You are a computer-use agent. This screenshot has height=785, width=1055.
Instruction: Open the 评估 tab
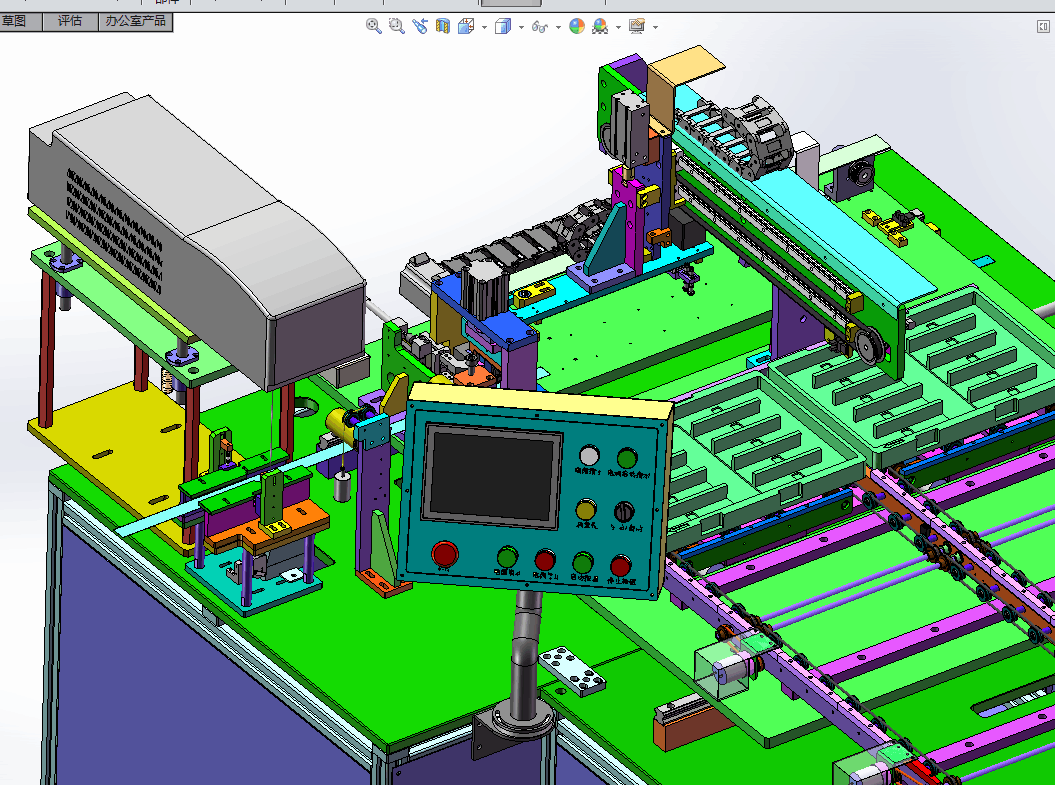(70, 21)
